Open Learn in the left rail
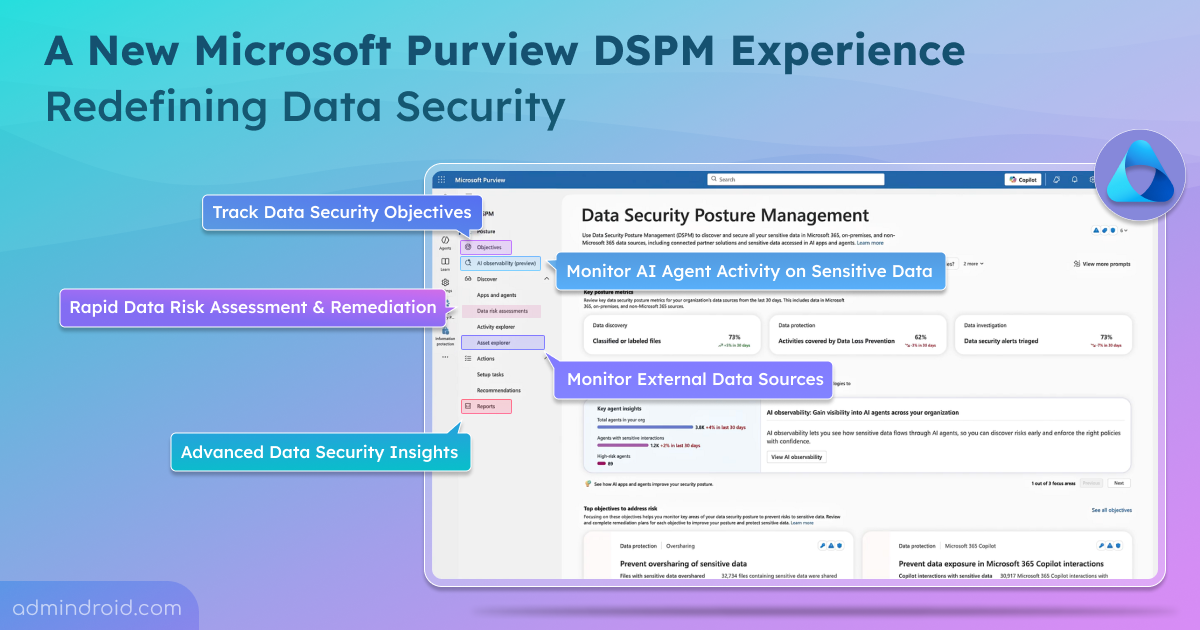The height and width of the screenshot is (630, 1200). pyautogui.click(x=445, y=264)
